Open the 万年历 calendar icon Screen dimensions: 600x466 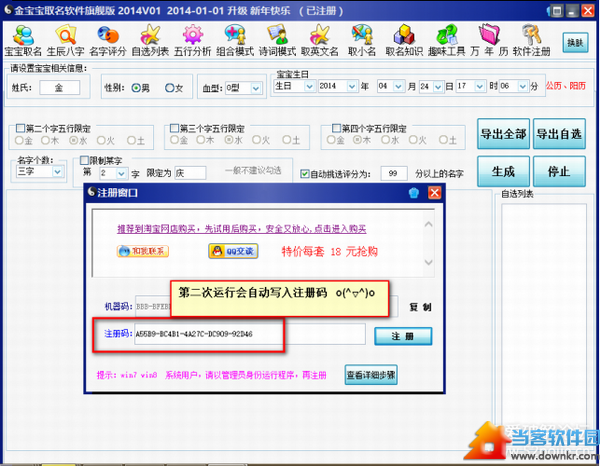[489, 40]
